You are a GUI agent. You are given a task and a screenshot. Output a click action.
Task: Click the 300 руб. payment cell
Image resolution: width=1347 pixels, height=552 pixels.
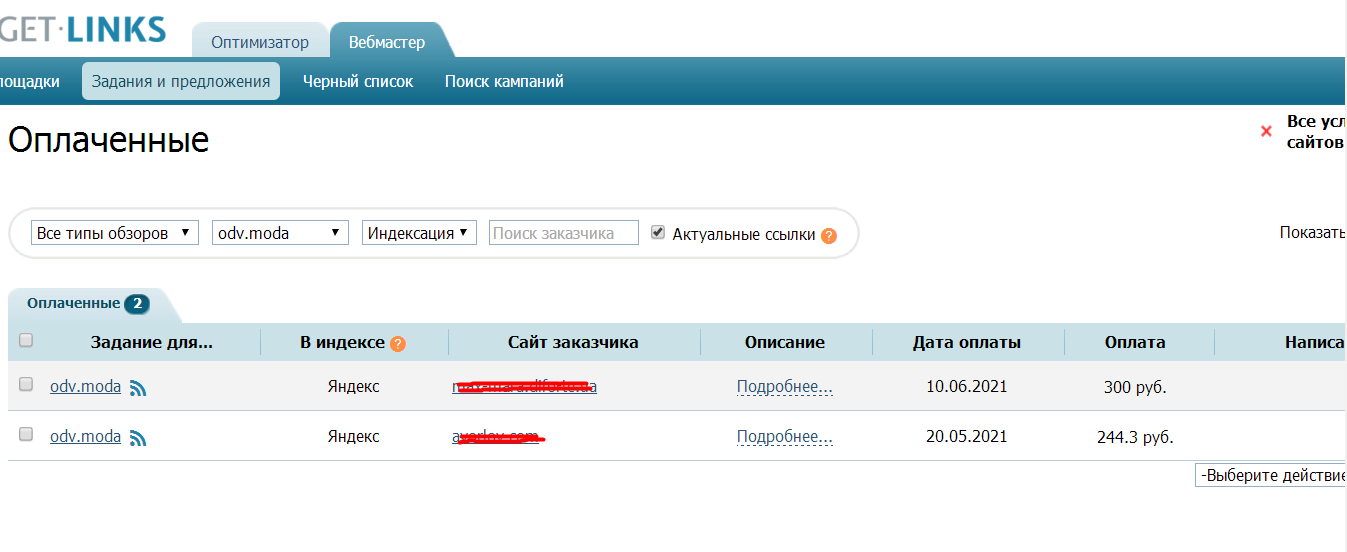[x=1135, y=387]
